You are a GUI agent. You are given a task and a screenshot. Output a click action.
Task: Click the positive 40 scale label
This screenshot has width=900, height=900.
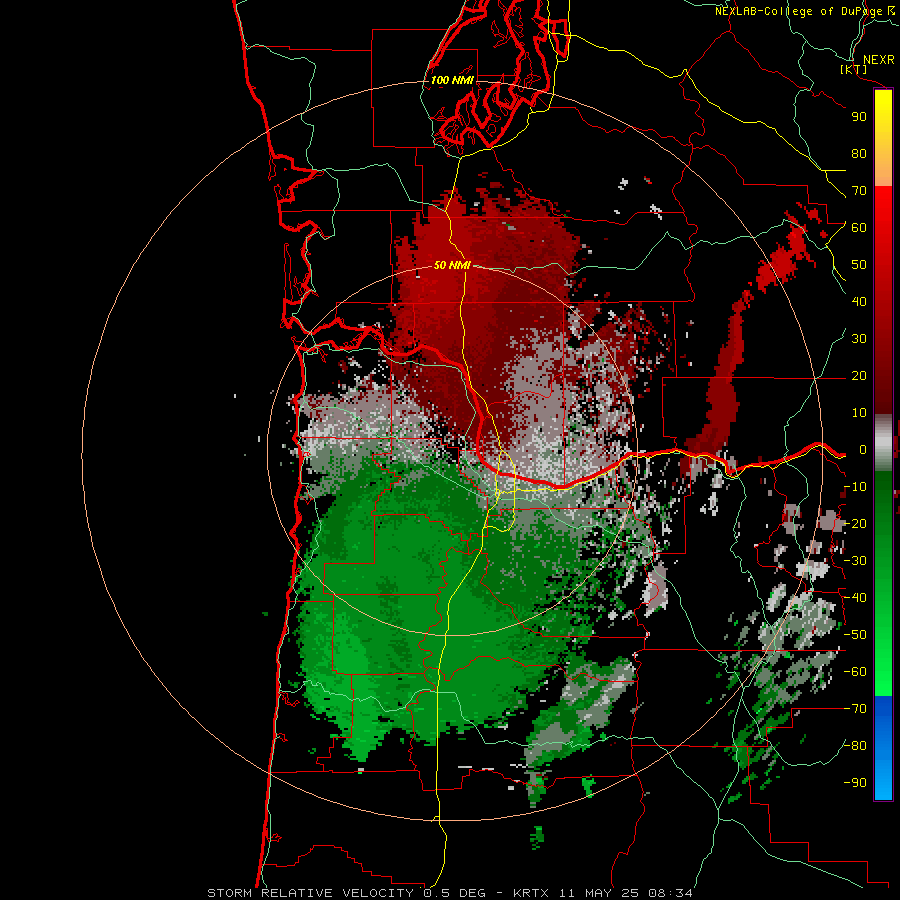click(859, 301)
